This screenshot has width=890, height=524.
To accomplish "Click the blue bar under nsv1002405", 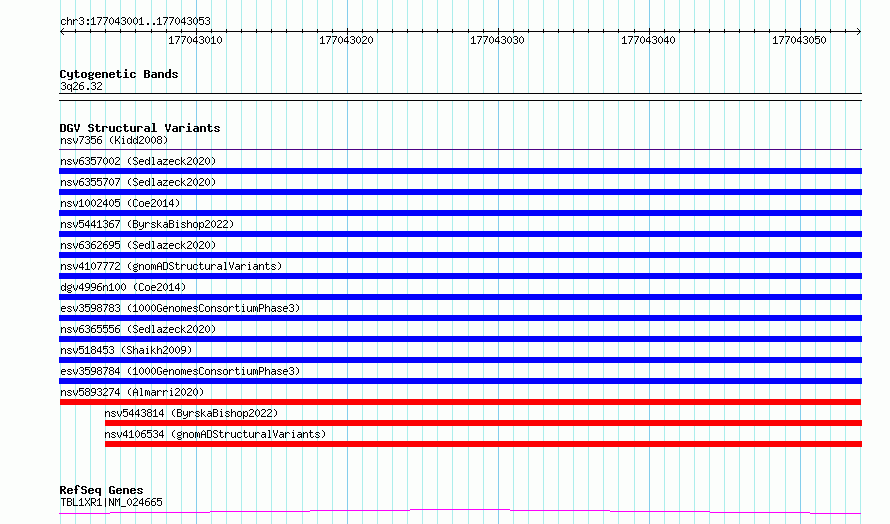I will click(x=460, y=213).
